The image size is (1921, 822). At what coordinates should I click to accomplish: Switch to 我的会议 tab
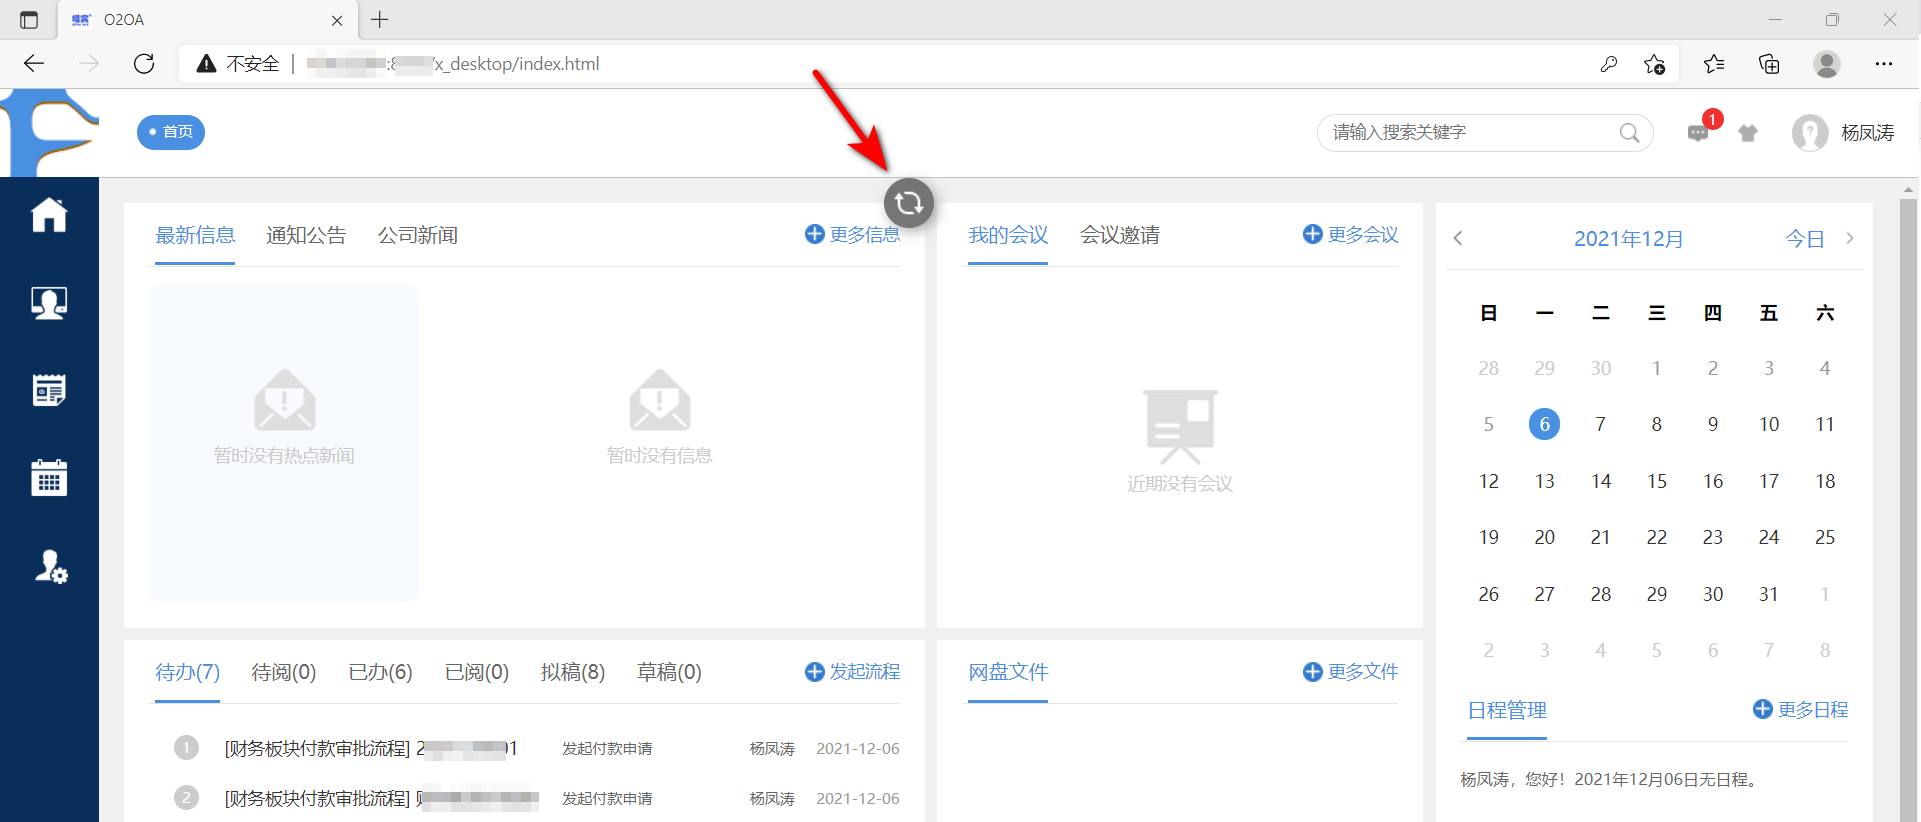1008,235
